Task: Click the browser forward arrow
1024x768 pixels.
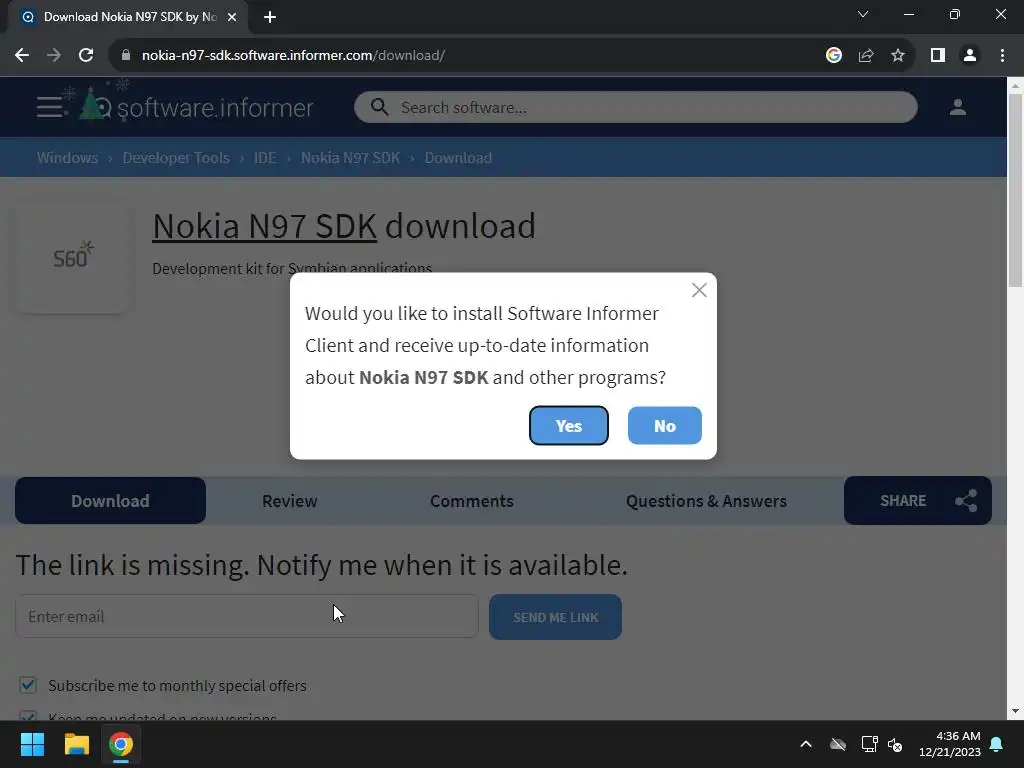Action: [54, 56]
